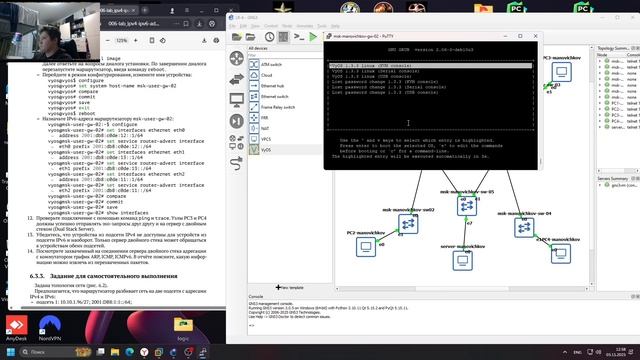This screenshot has height=360, width=640.
Task: Expand server node row in Topology Summary
Action: coord(600,127)
